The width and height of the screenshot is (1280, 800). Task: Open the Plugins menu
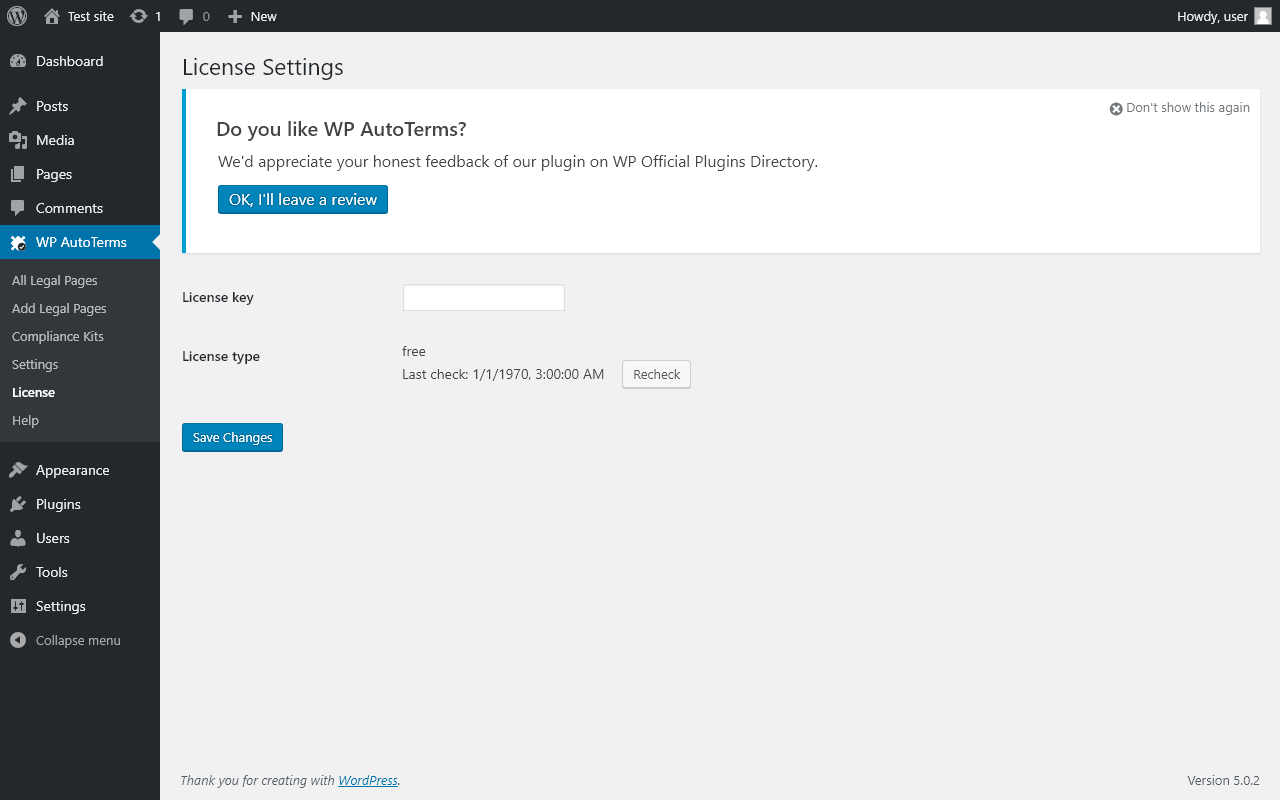[58, 504]
